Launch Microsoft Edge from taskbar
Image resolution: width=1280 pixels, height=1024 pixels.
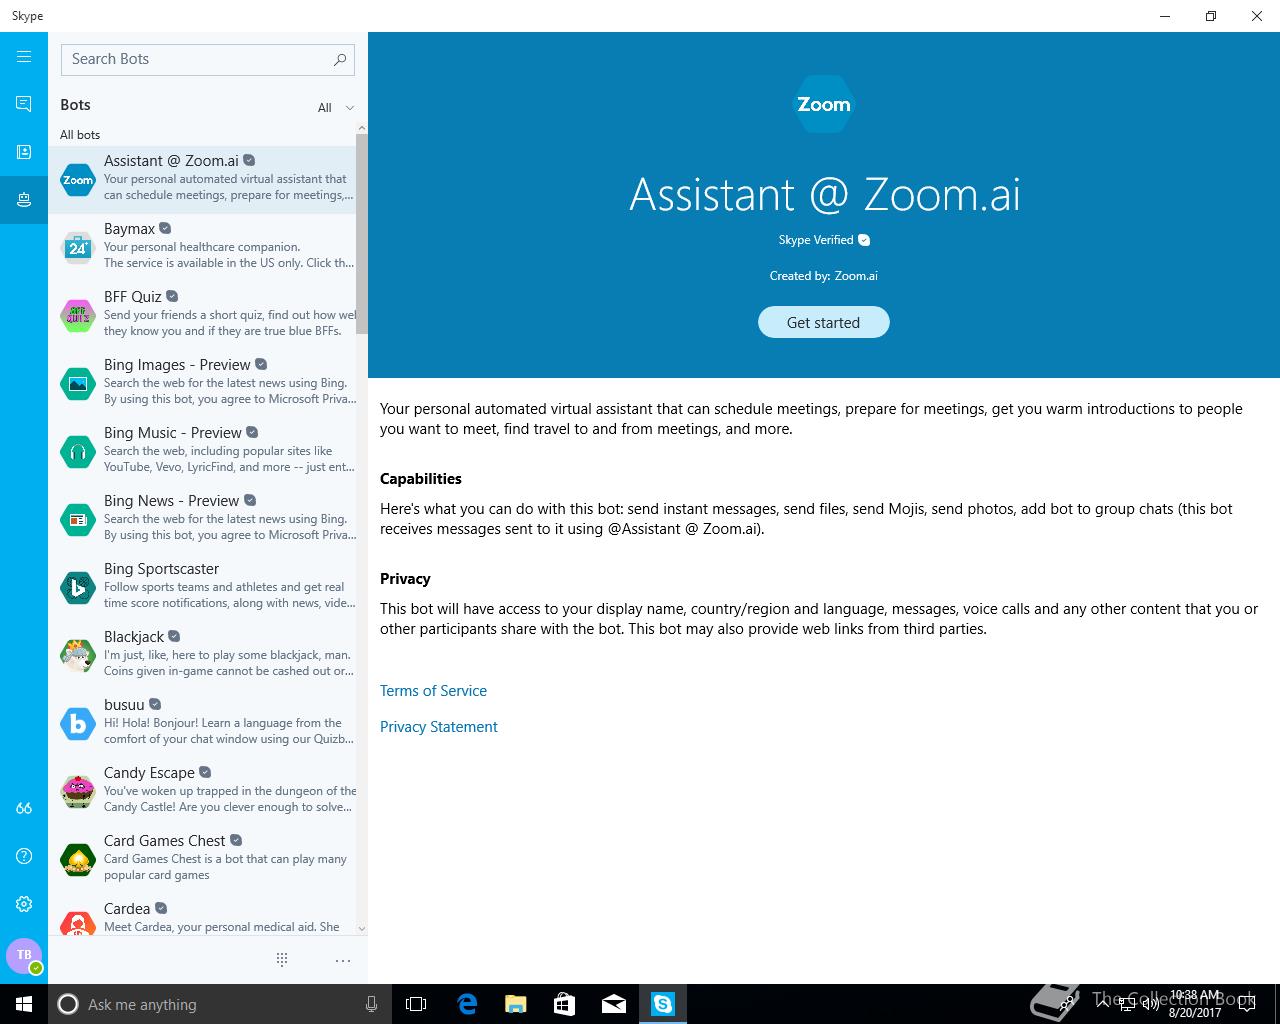467,1004
